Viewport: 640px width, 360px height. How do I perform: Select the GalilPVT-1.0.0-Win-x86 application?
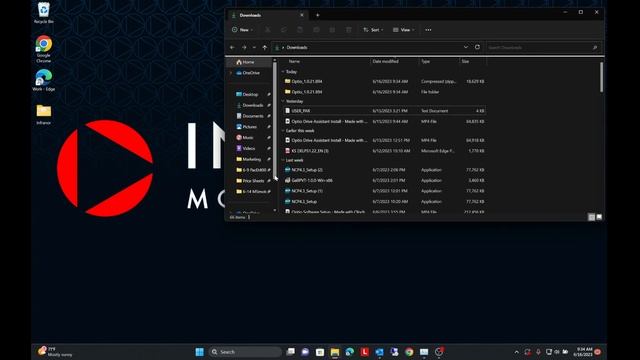point(384,180)
